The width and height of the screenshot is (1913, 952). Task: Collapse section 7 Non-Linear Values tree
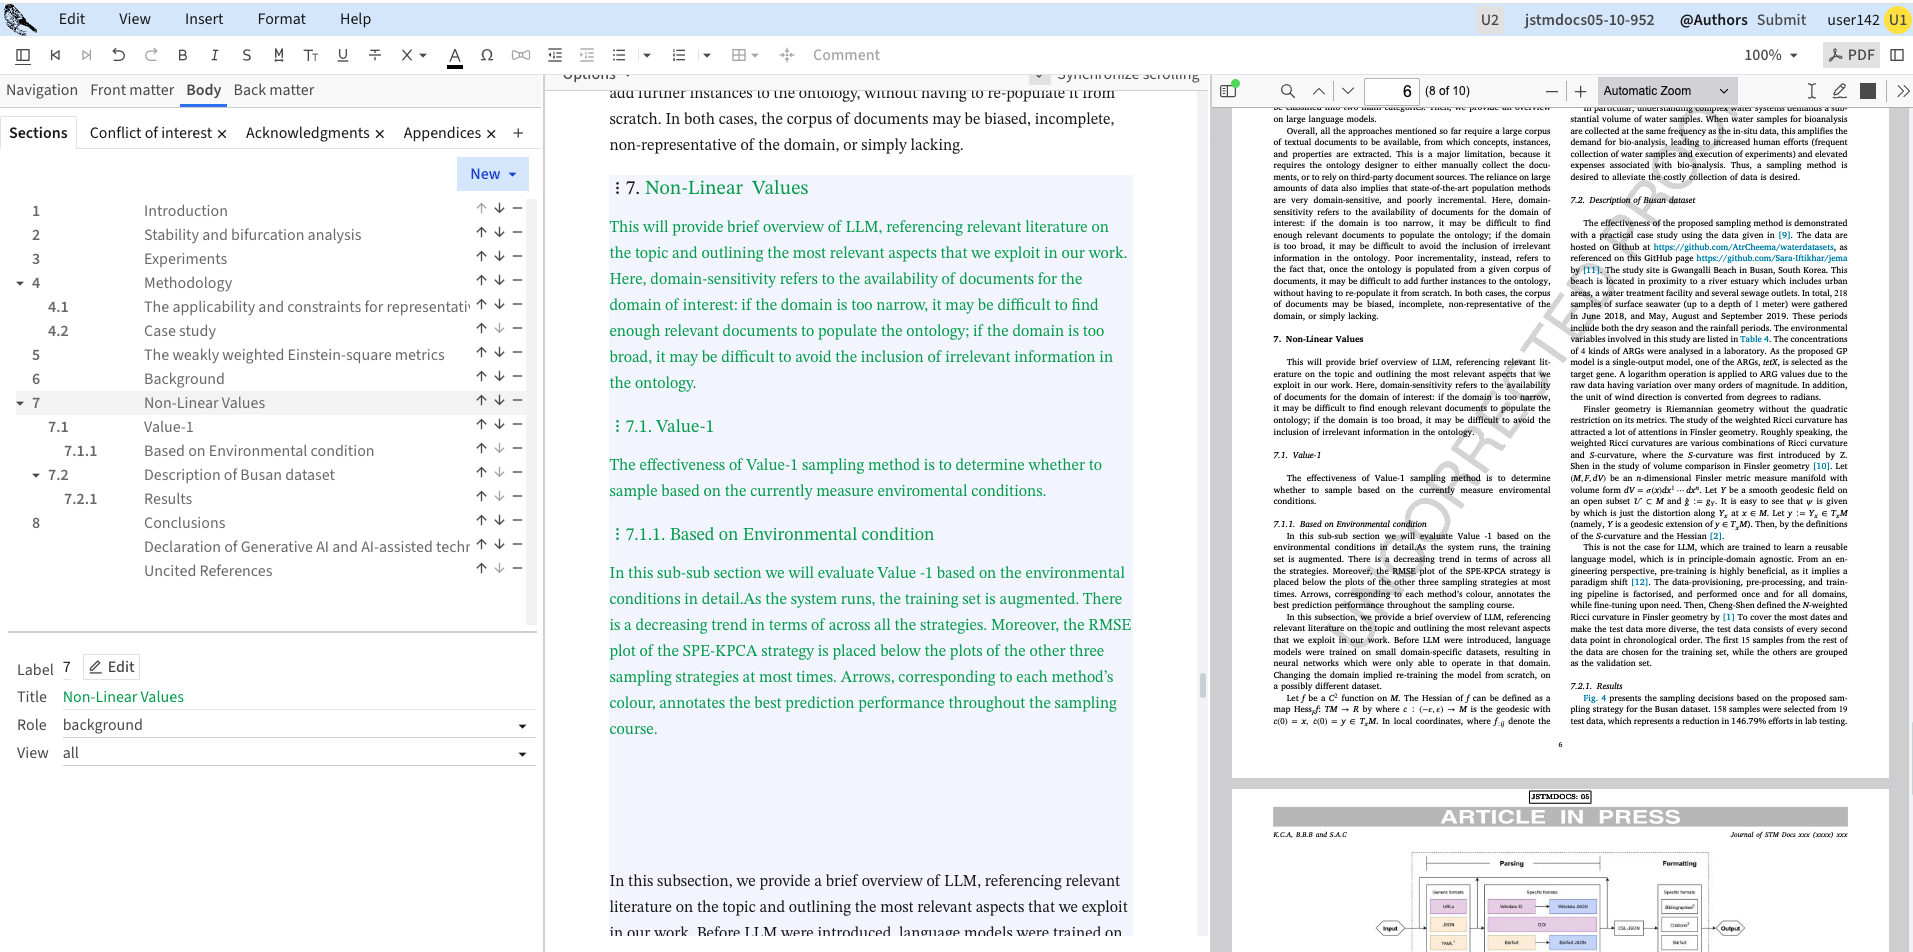[20, 403]
